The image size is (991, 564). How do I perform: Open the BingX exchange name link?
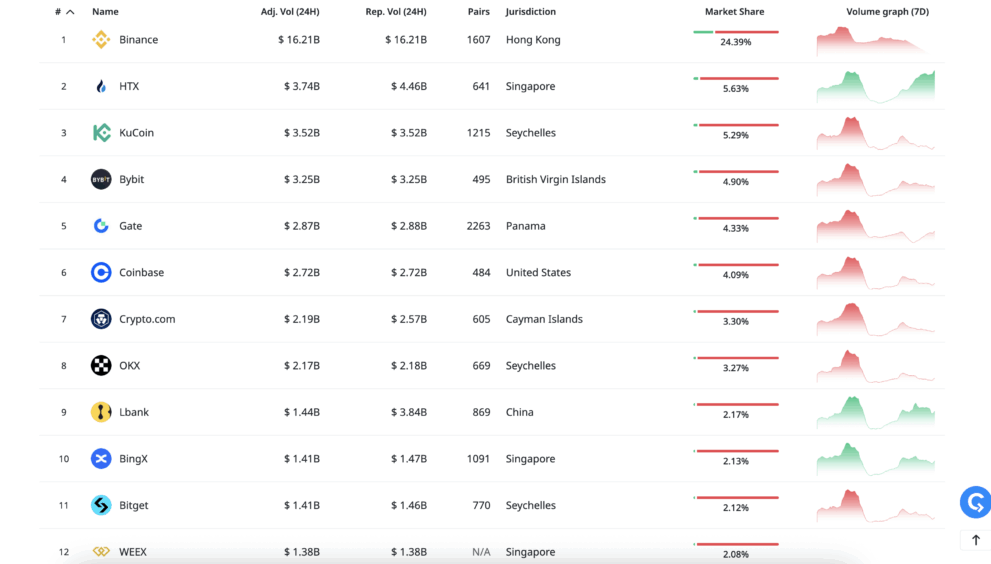point(134,459)
